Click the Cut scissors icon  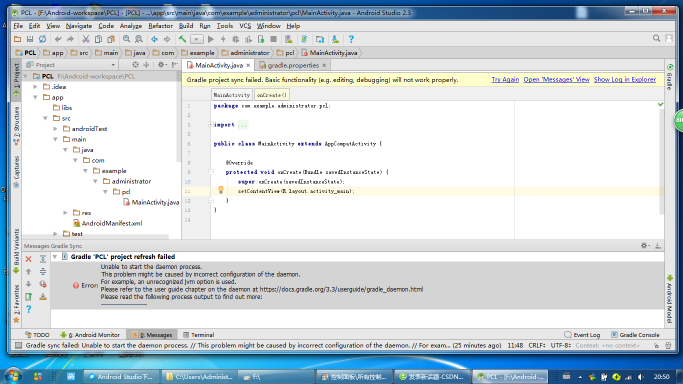(86, 39)
